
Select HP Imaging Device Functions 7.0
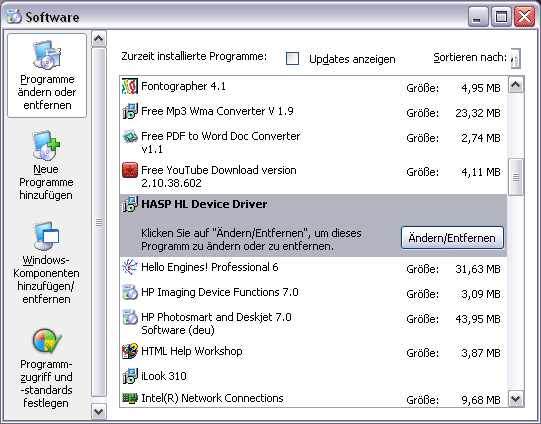point(220,292)
